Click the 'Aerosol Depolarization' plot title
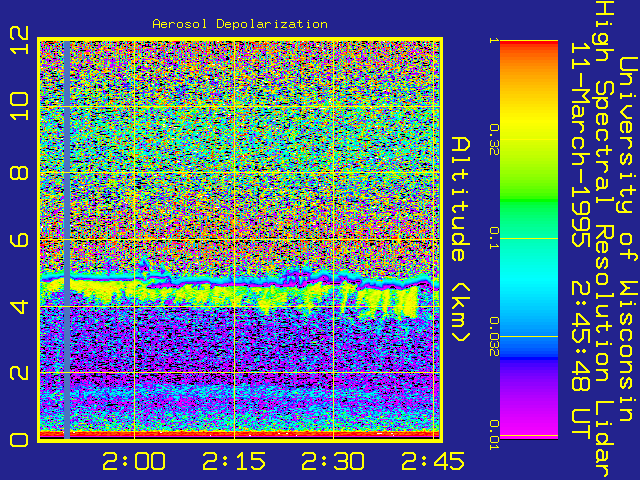Screen dimensions: 640x480 coord(240,24)
